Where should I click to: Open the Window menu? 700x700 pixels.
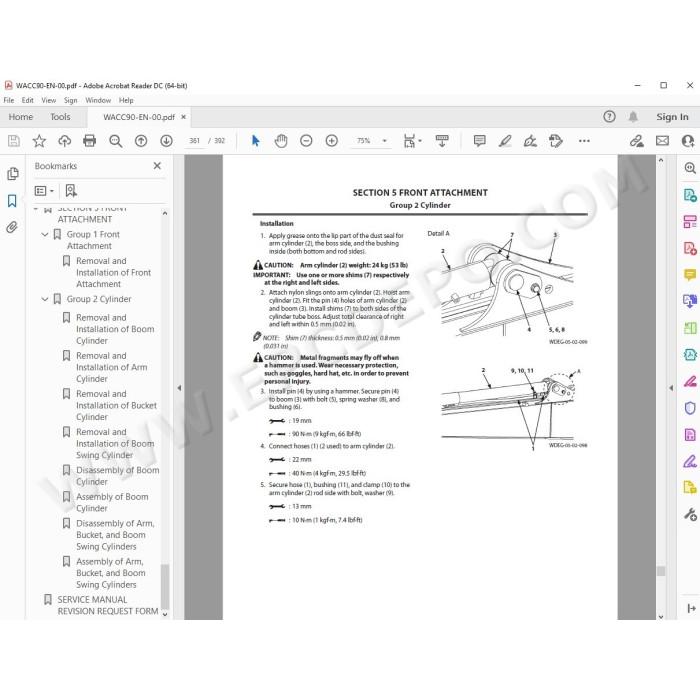pos(98,100)
